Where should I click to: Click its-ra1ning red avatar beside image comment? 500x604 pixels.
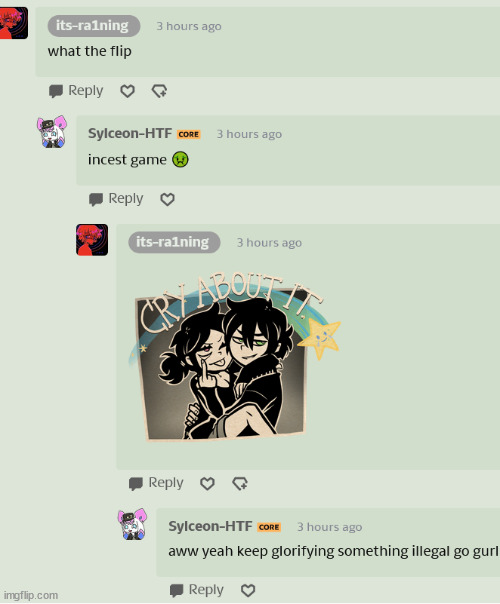click(92, 240)
